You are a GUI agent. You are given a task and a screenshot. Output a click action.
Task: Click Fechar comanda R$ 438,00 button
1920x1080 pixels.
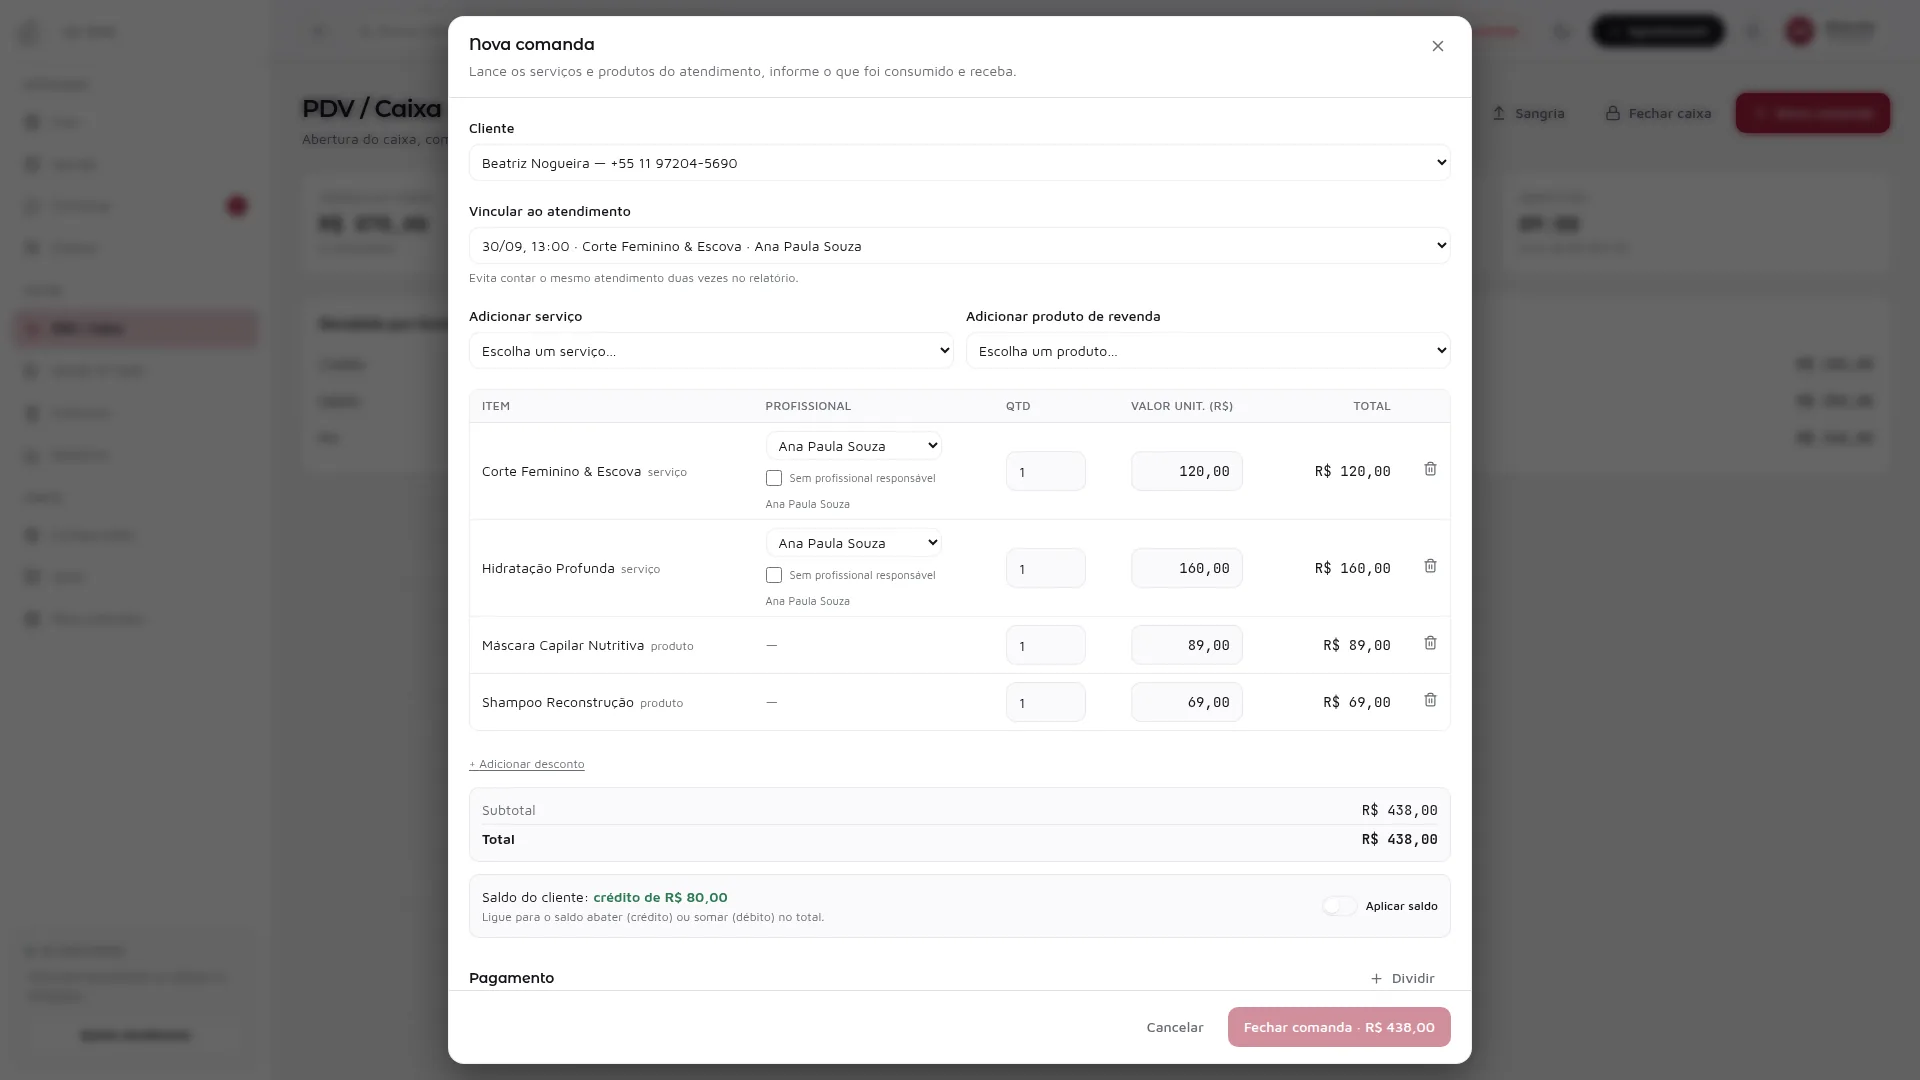(1339, 1027)
